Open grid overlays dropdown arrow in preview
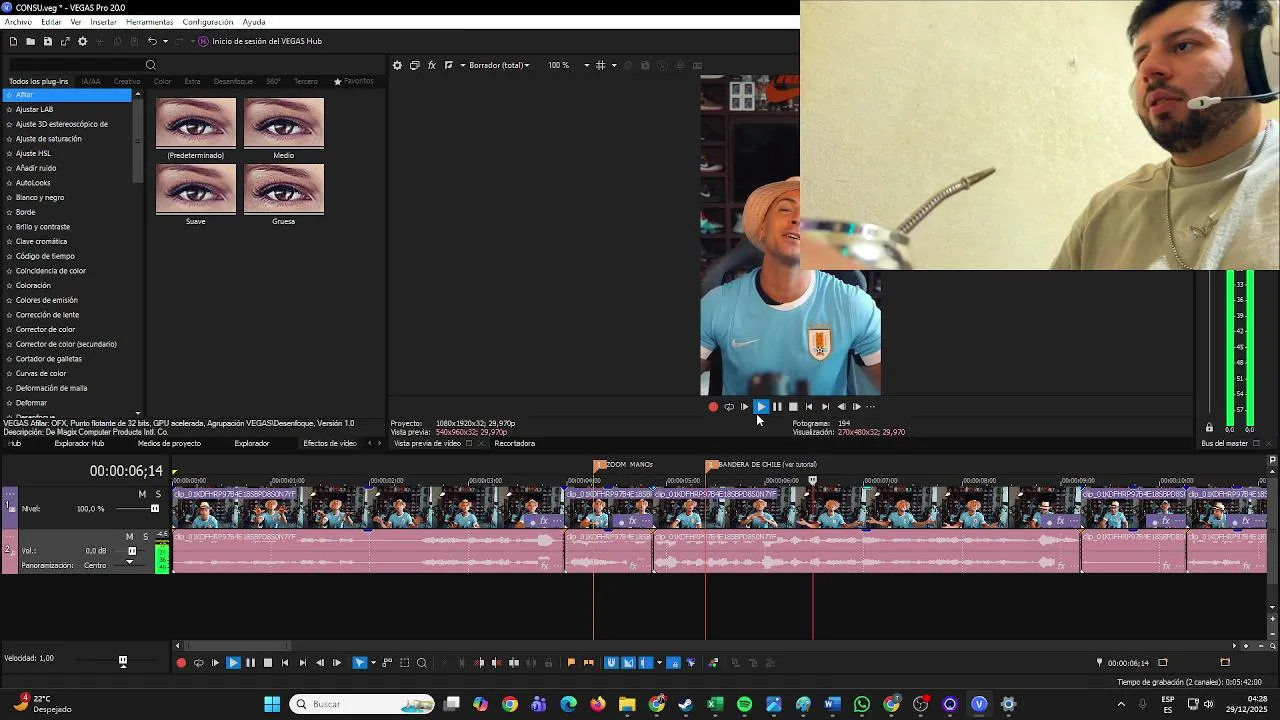Screen dimensions: 1280x720 point(612,65)
